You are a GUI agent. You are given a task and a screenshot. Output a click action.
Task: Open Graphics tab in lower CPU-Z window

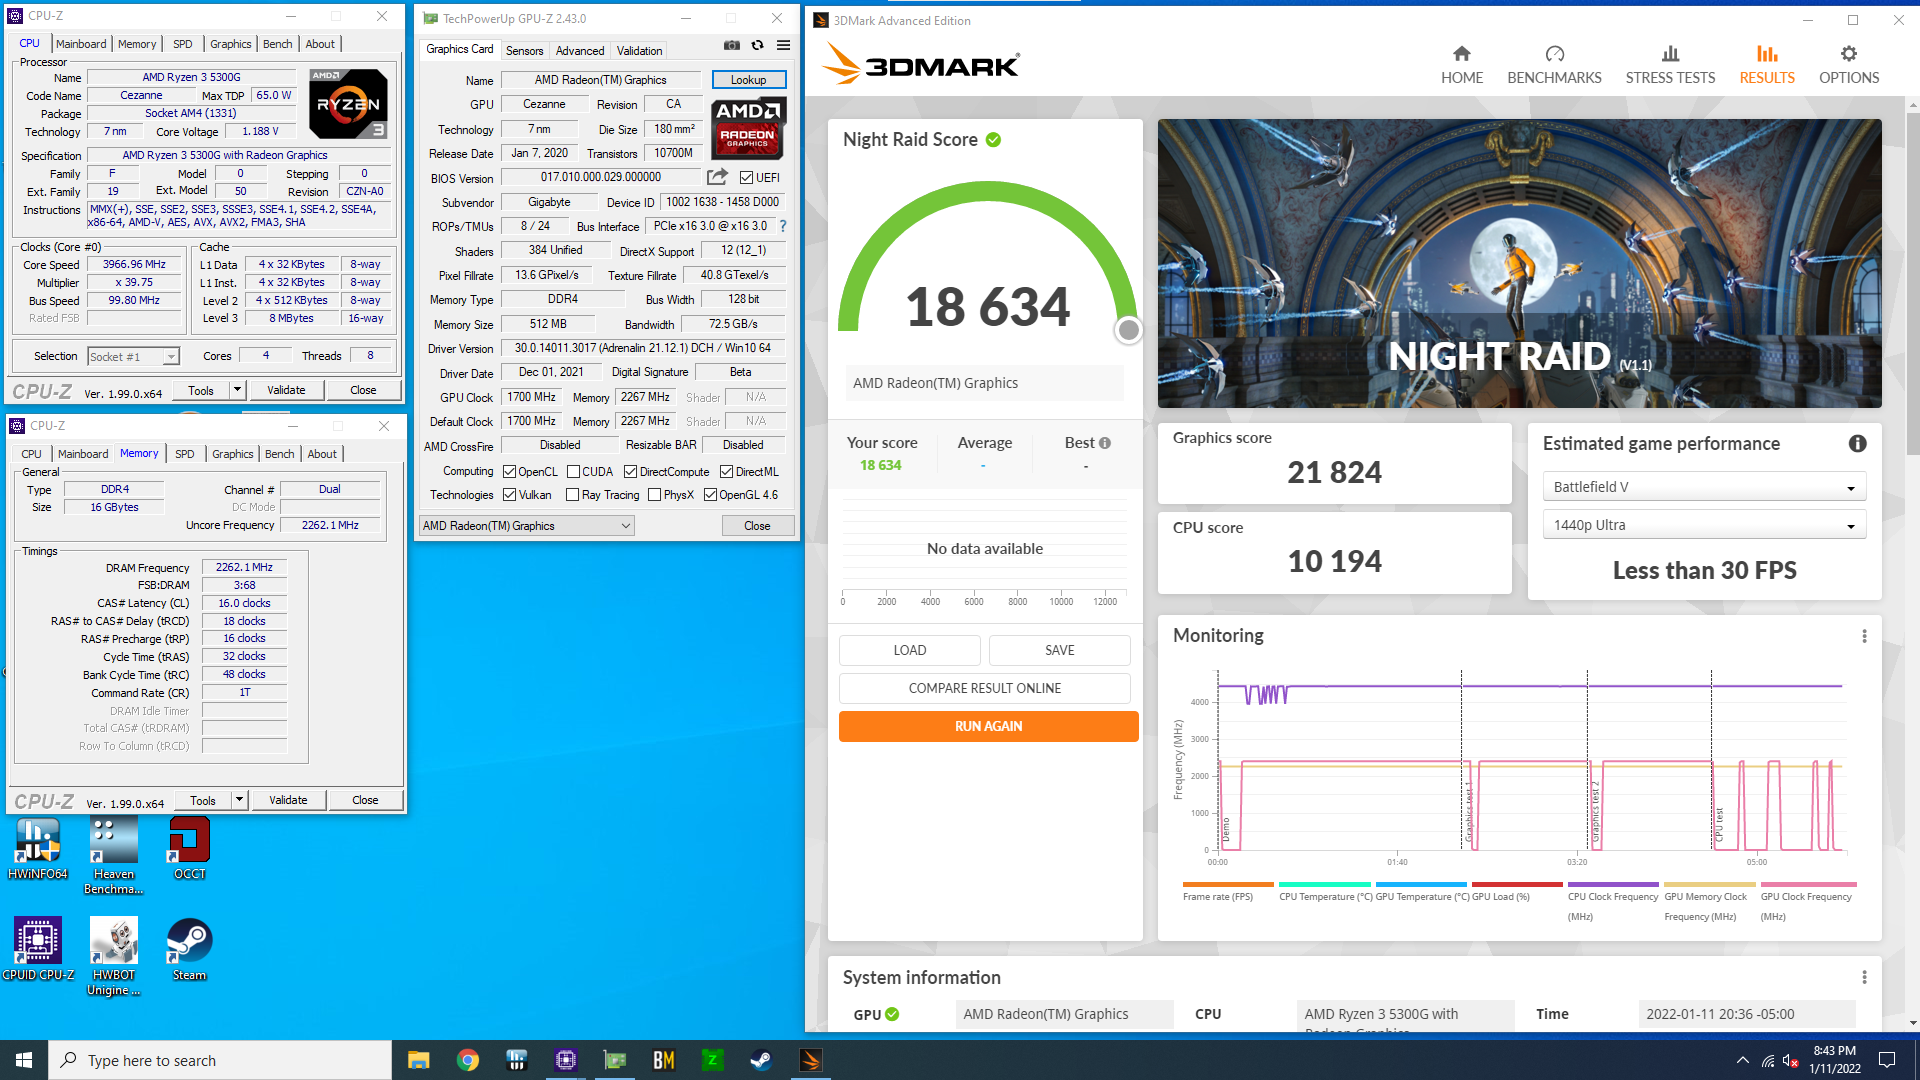pyautogui.click(x=232, y=454)
